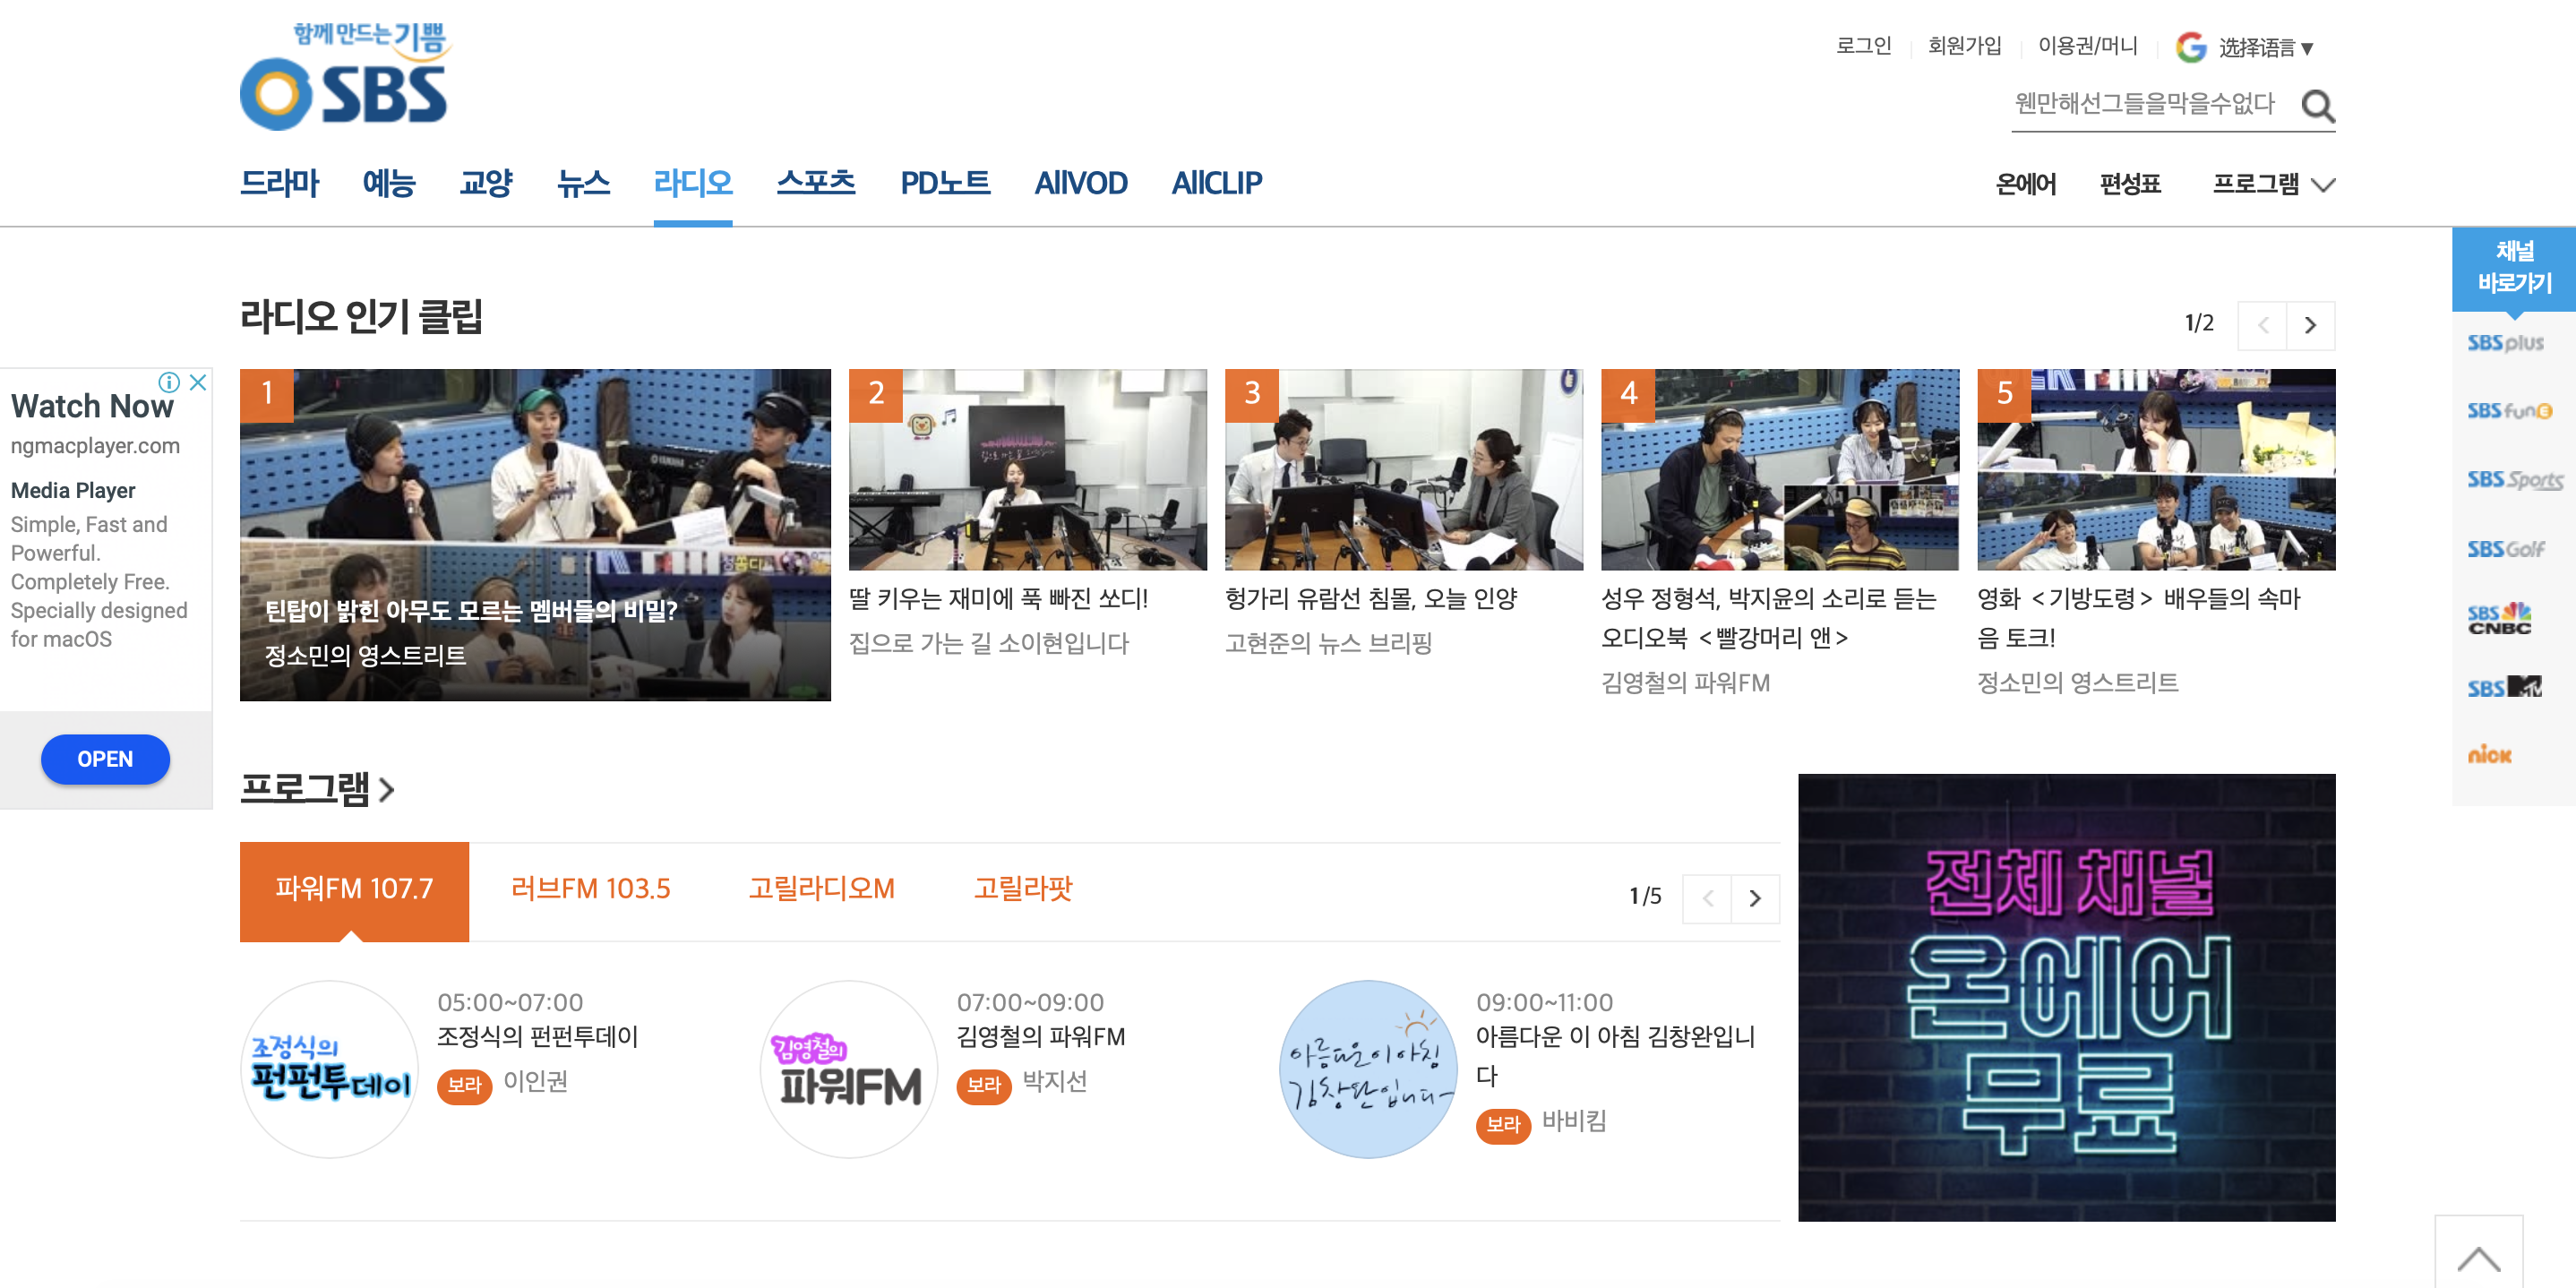
Task: Open SBS Plus channel shortcut
Action: coord(2505,343)
